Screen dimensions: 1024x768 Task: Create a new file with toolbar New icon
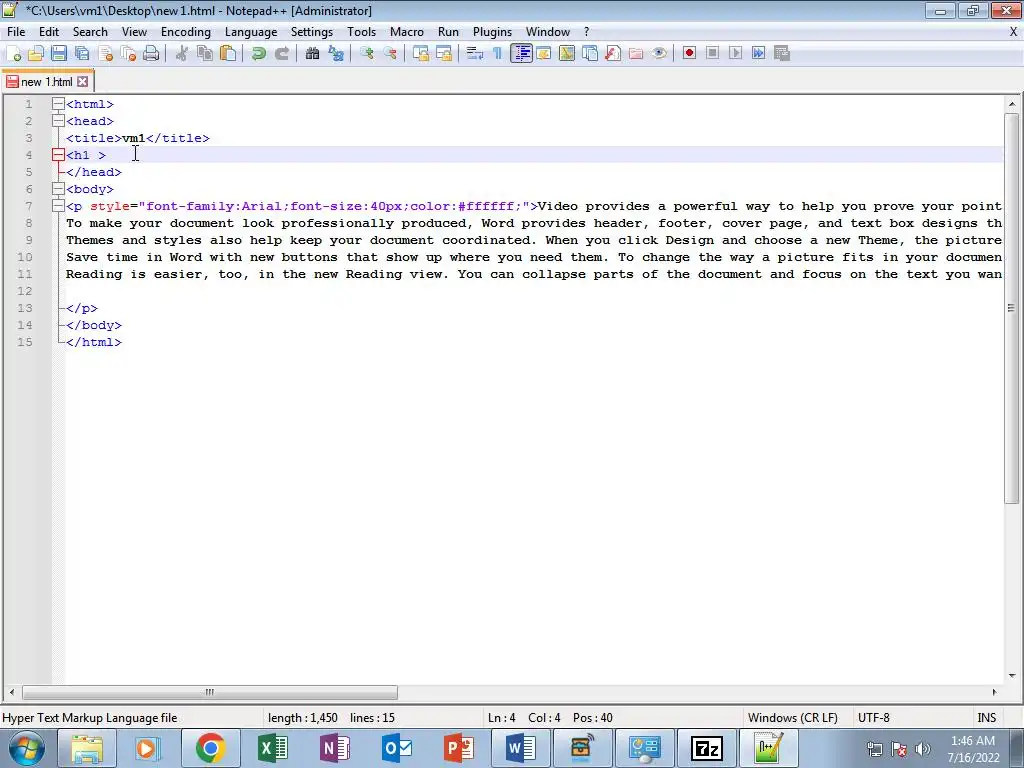click(13, 54)
